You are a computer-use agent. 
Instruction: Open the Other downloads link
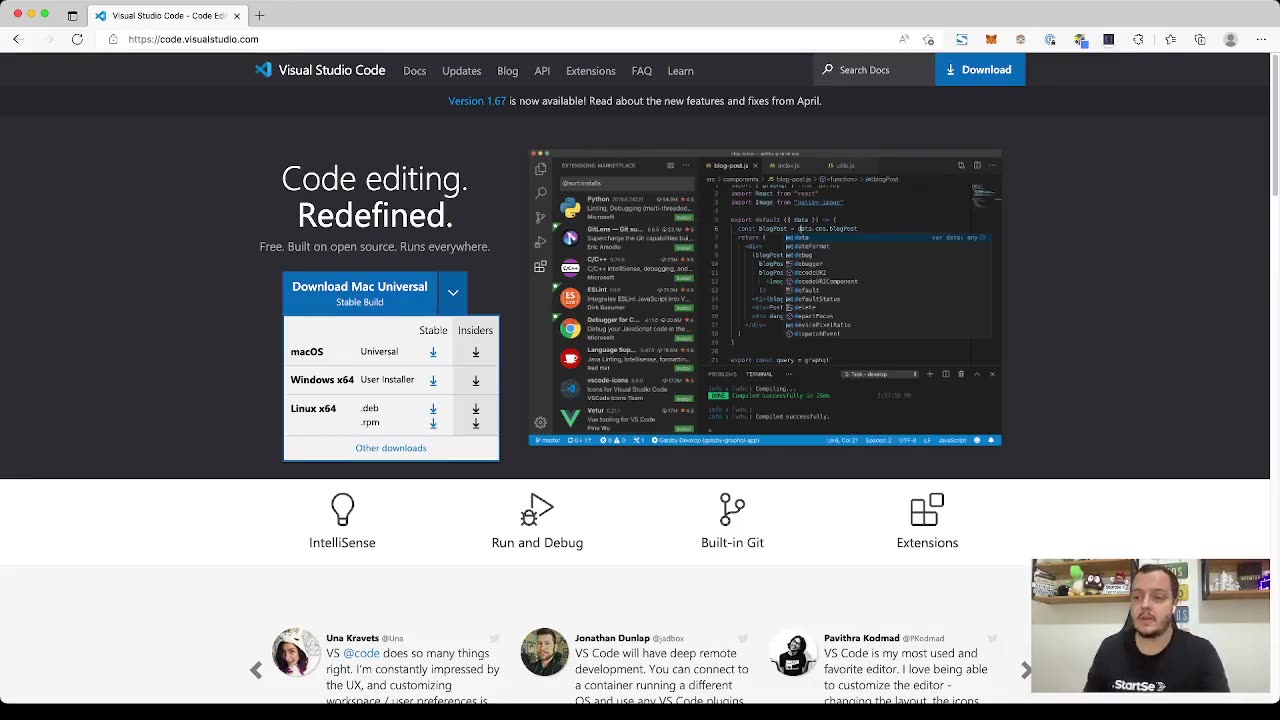tap(391, 448)
